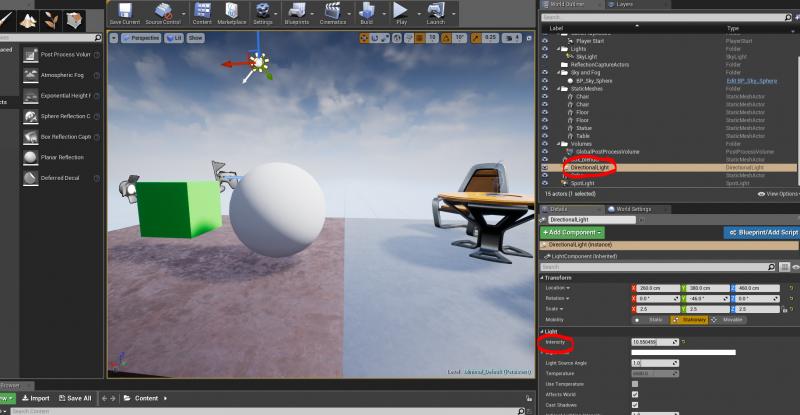
Task: Click the Save Current toolbar icon
Action: [x=124, y=13]
